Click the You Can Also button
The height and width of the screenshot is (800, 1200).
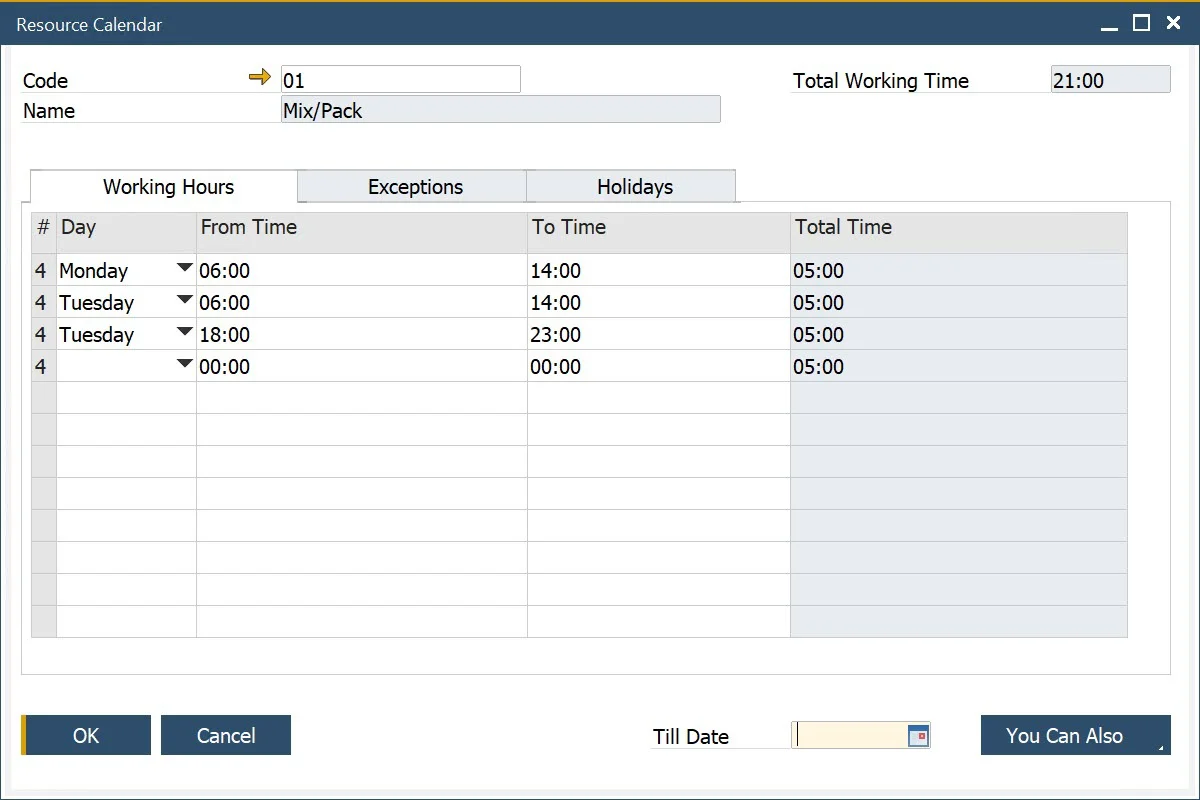pos(1064,735)
